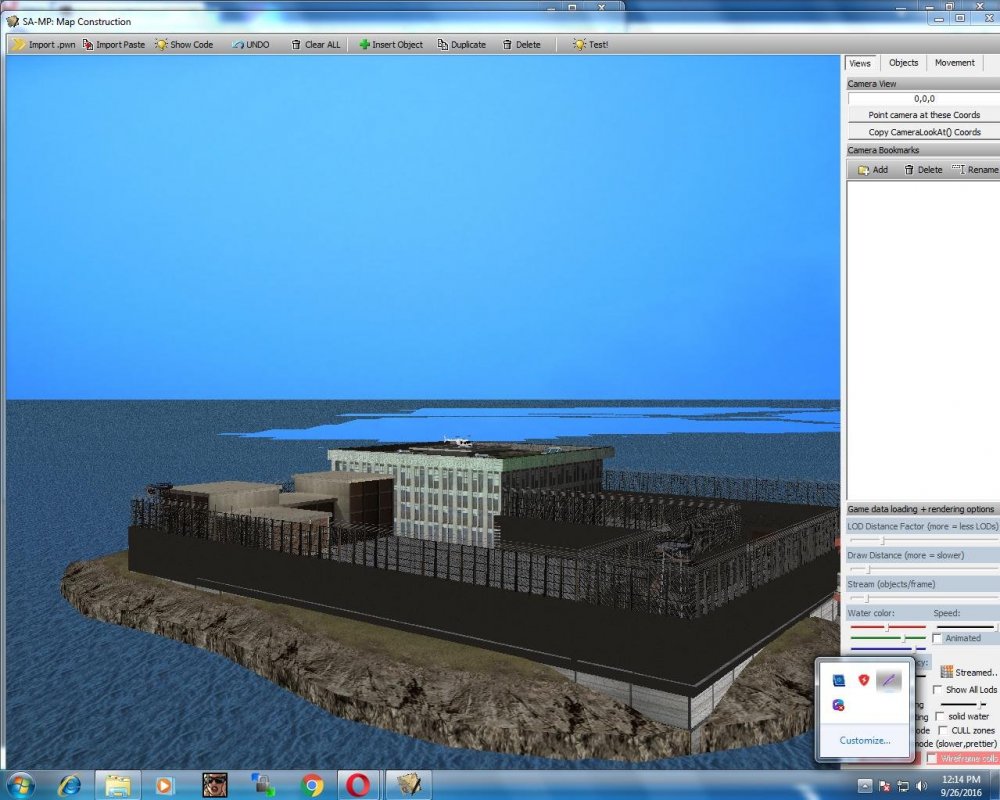Viewport: 1000px width, 800px height.
Task: Click bookmark Rename icon
Action: [958, 170]
